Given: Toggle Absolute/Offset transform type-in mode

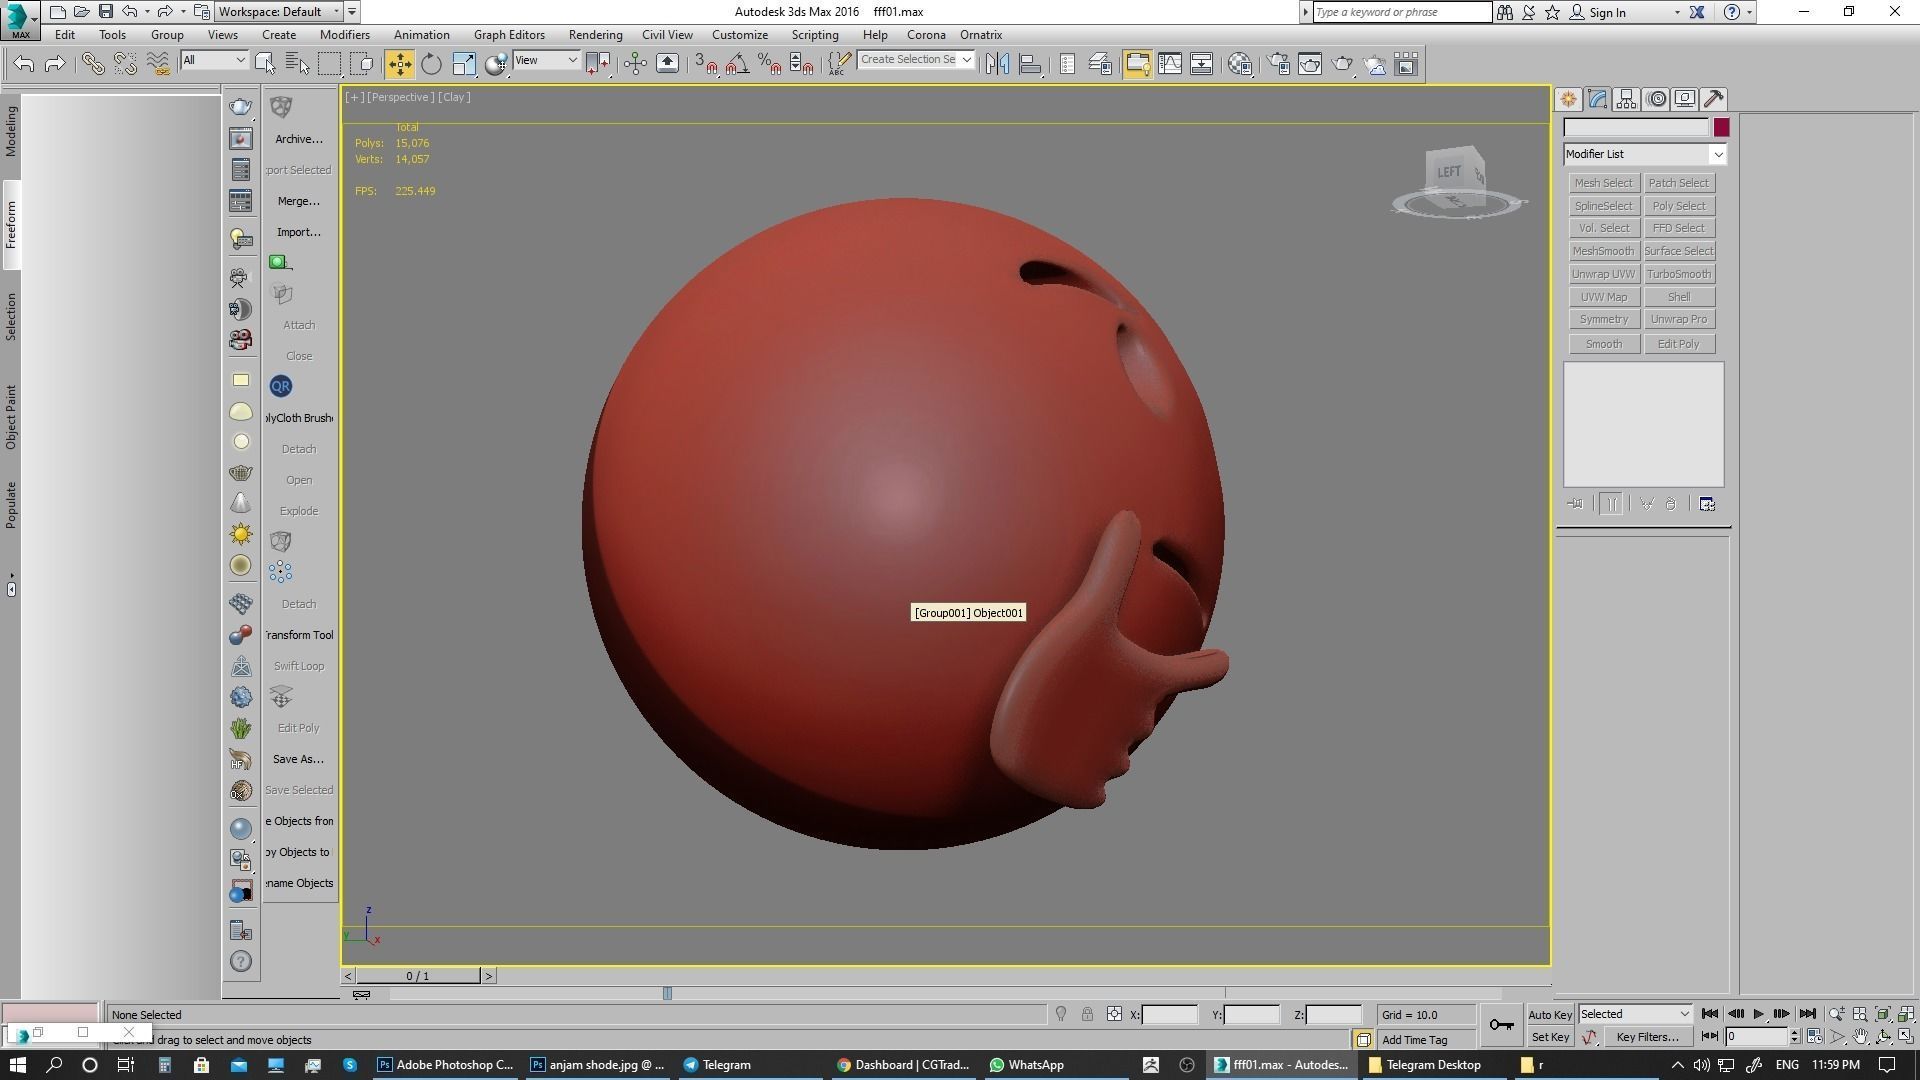Looking at the screenshot, I should (1114, 1014).
